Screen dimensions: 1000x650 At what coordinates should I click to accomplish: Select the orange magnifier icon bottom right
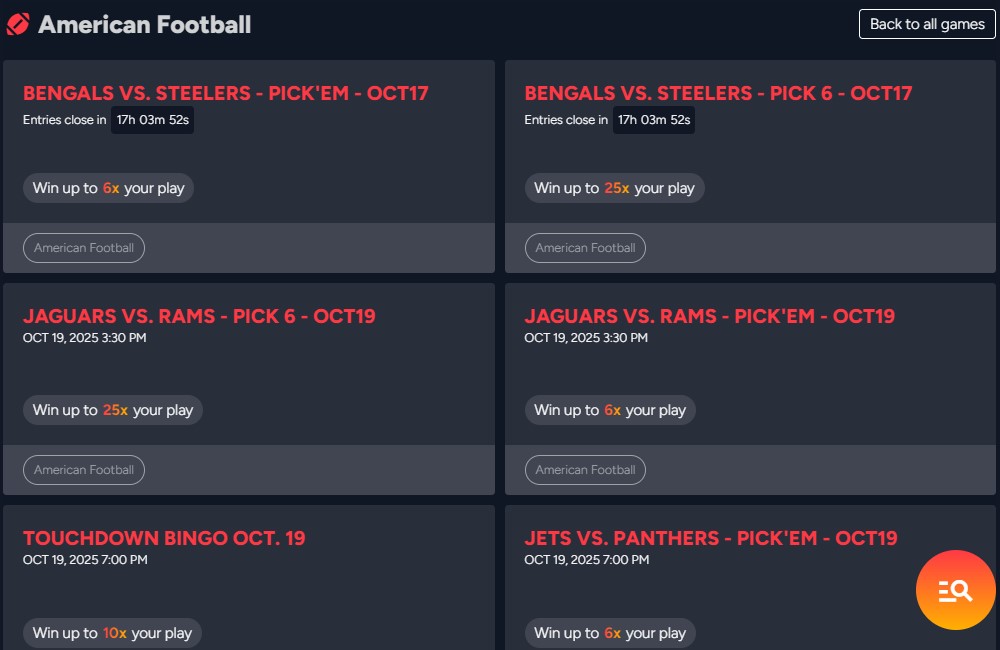[955, 590]
